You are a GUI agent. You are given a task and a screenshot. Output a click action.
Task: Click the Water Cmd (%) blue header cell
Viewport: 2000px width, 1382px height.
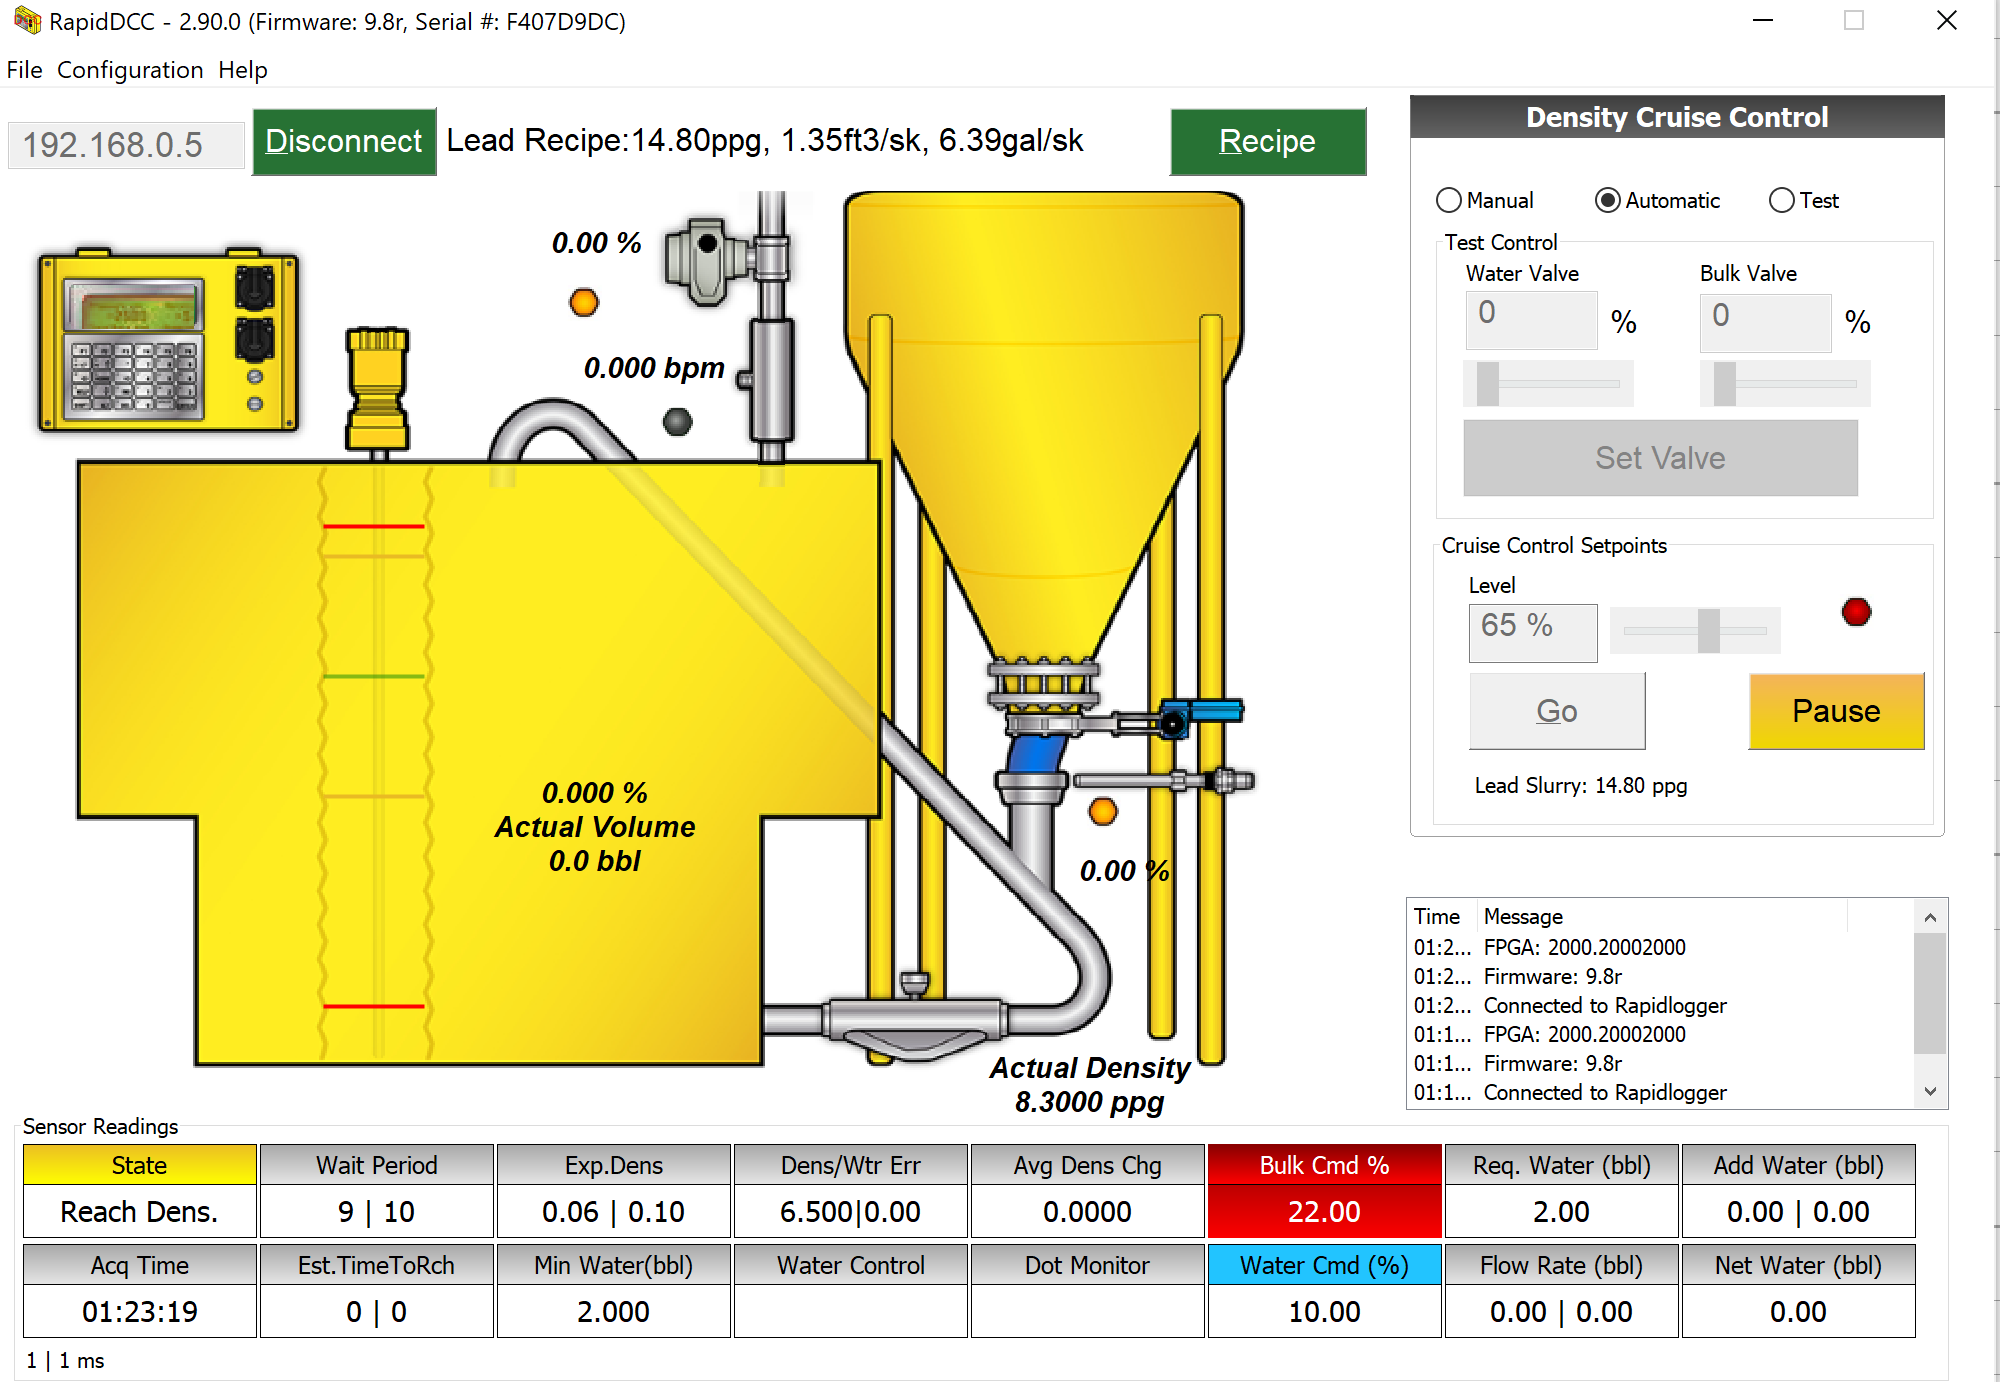(x=1324, y=1265)
